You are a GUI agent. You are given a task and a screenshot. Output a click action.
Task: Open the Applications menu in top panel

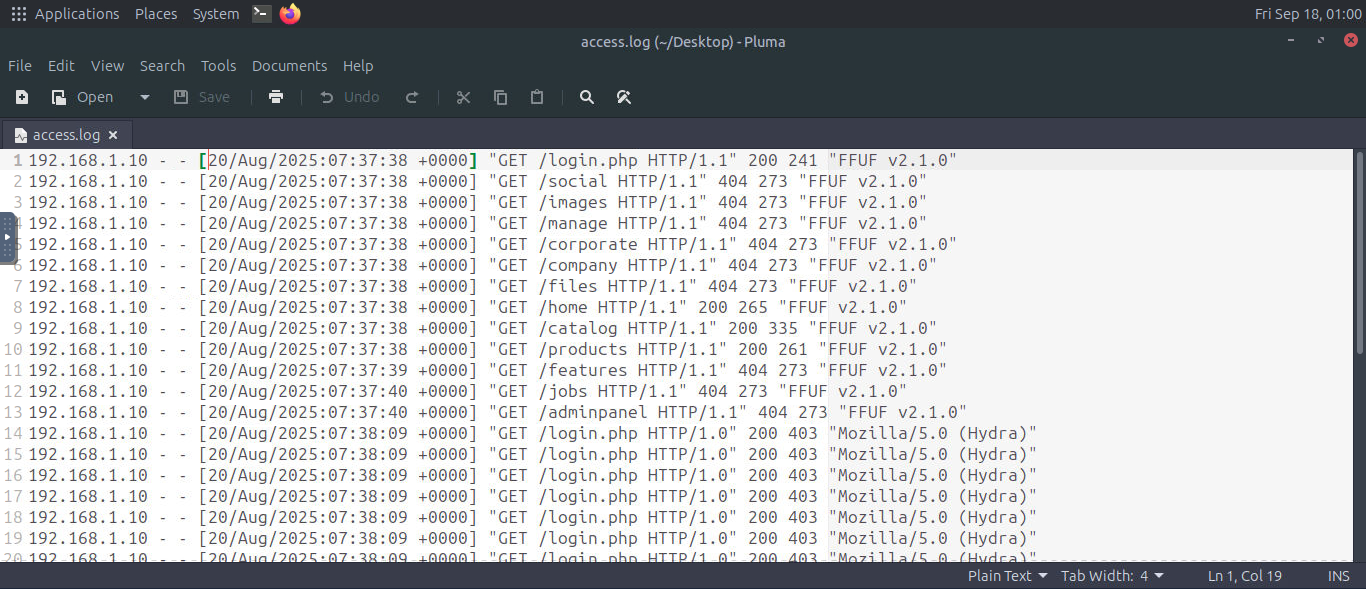click(x=77, y=14)
